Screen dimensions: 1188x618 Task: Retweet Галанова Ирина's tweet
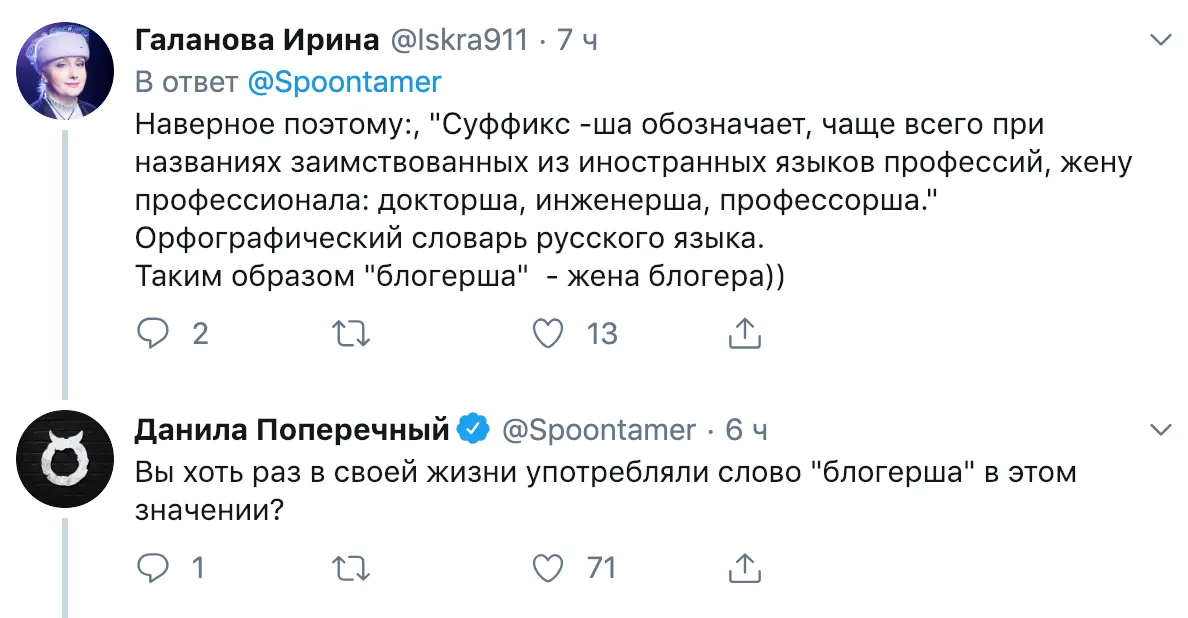click(350, 333)
